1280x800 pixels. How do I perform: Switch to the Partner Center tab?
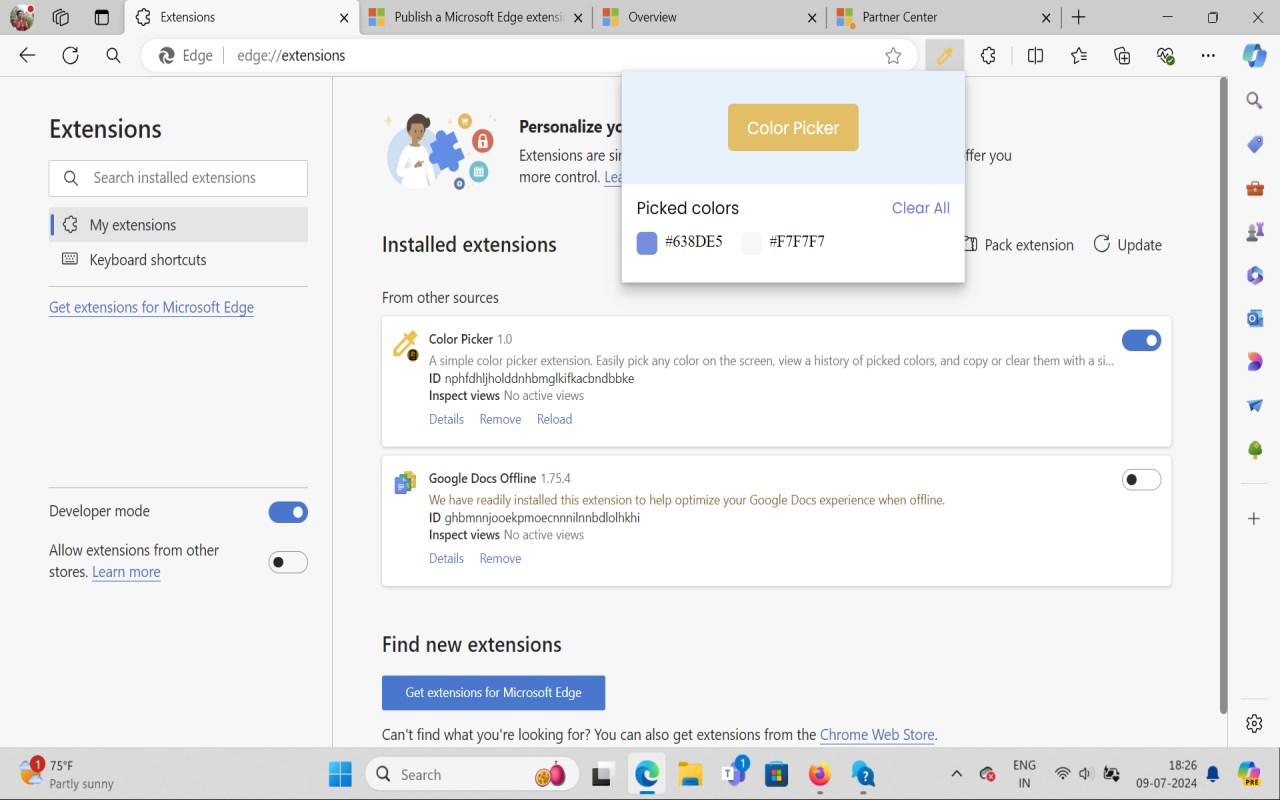pyautogui.click(x=944, y=17)
